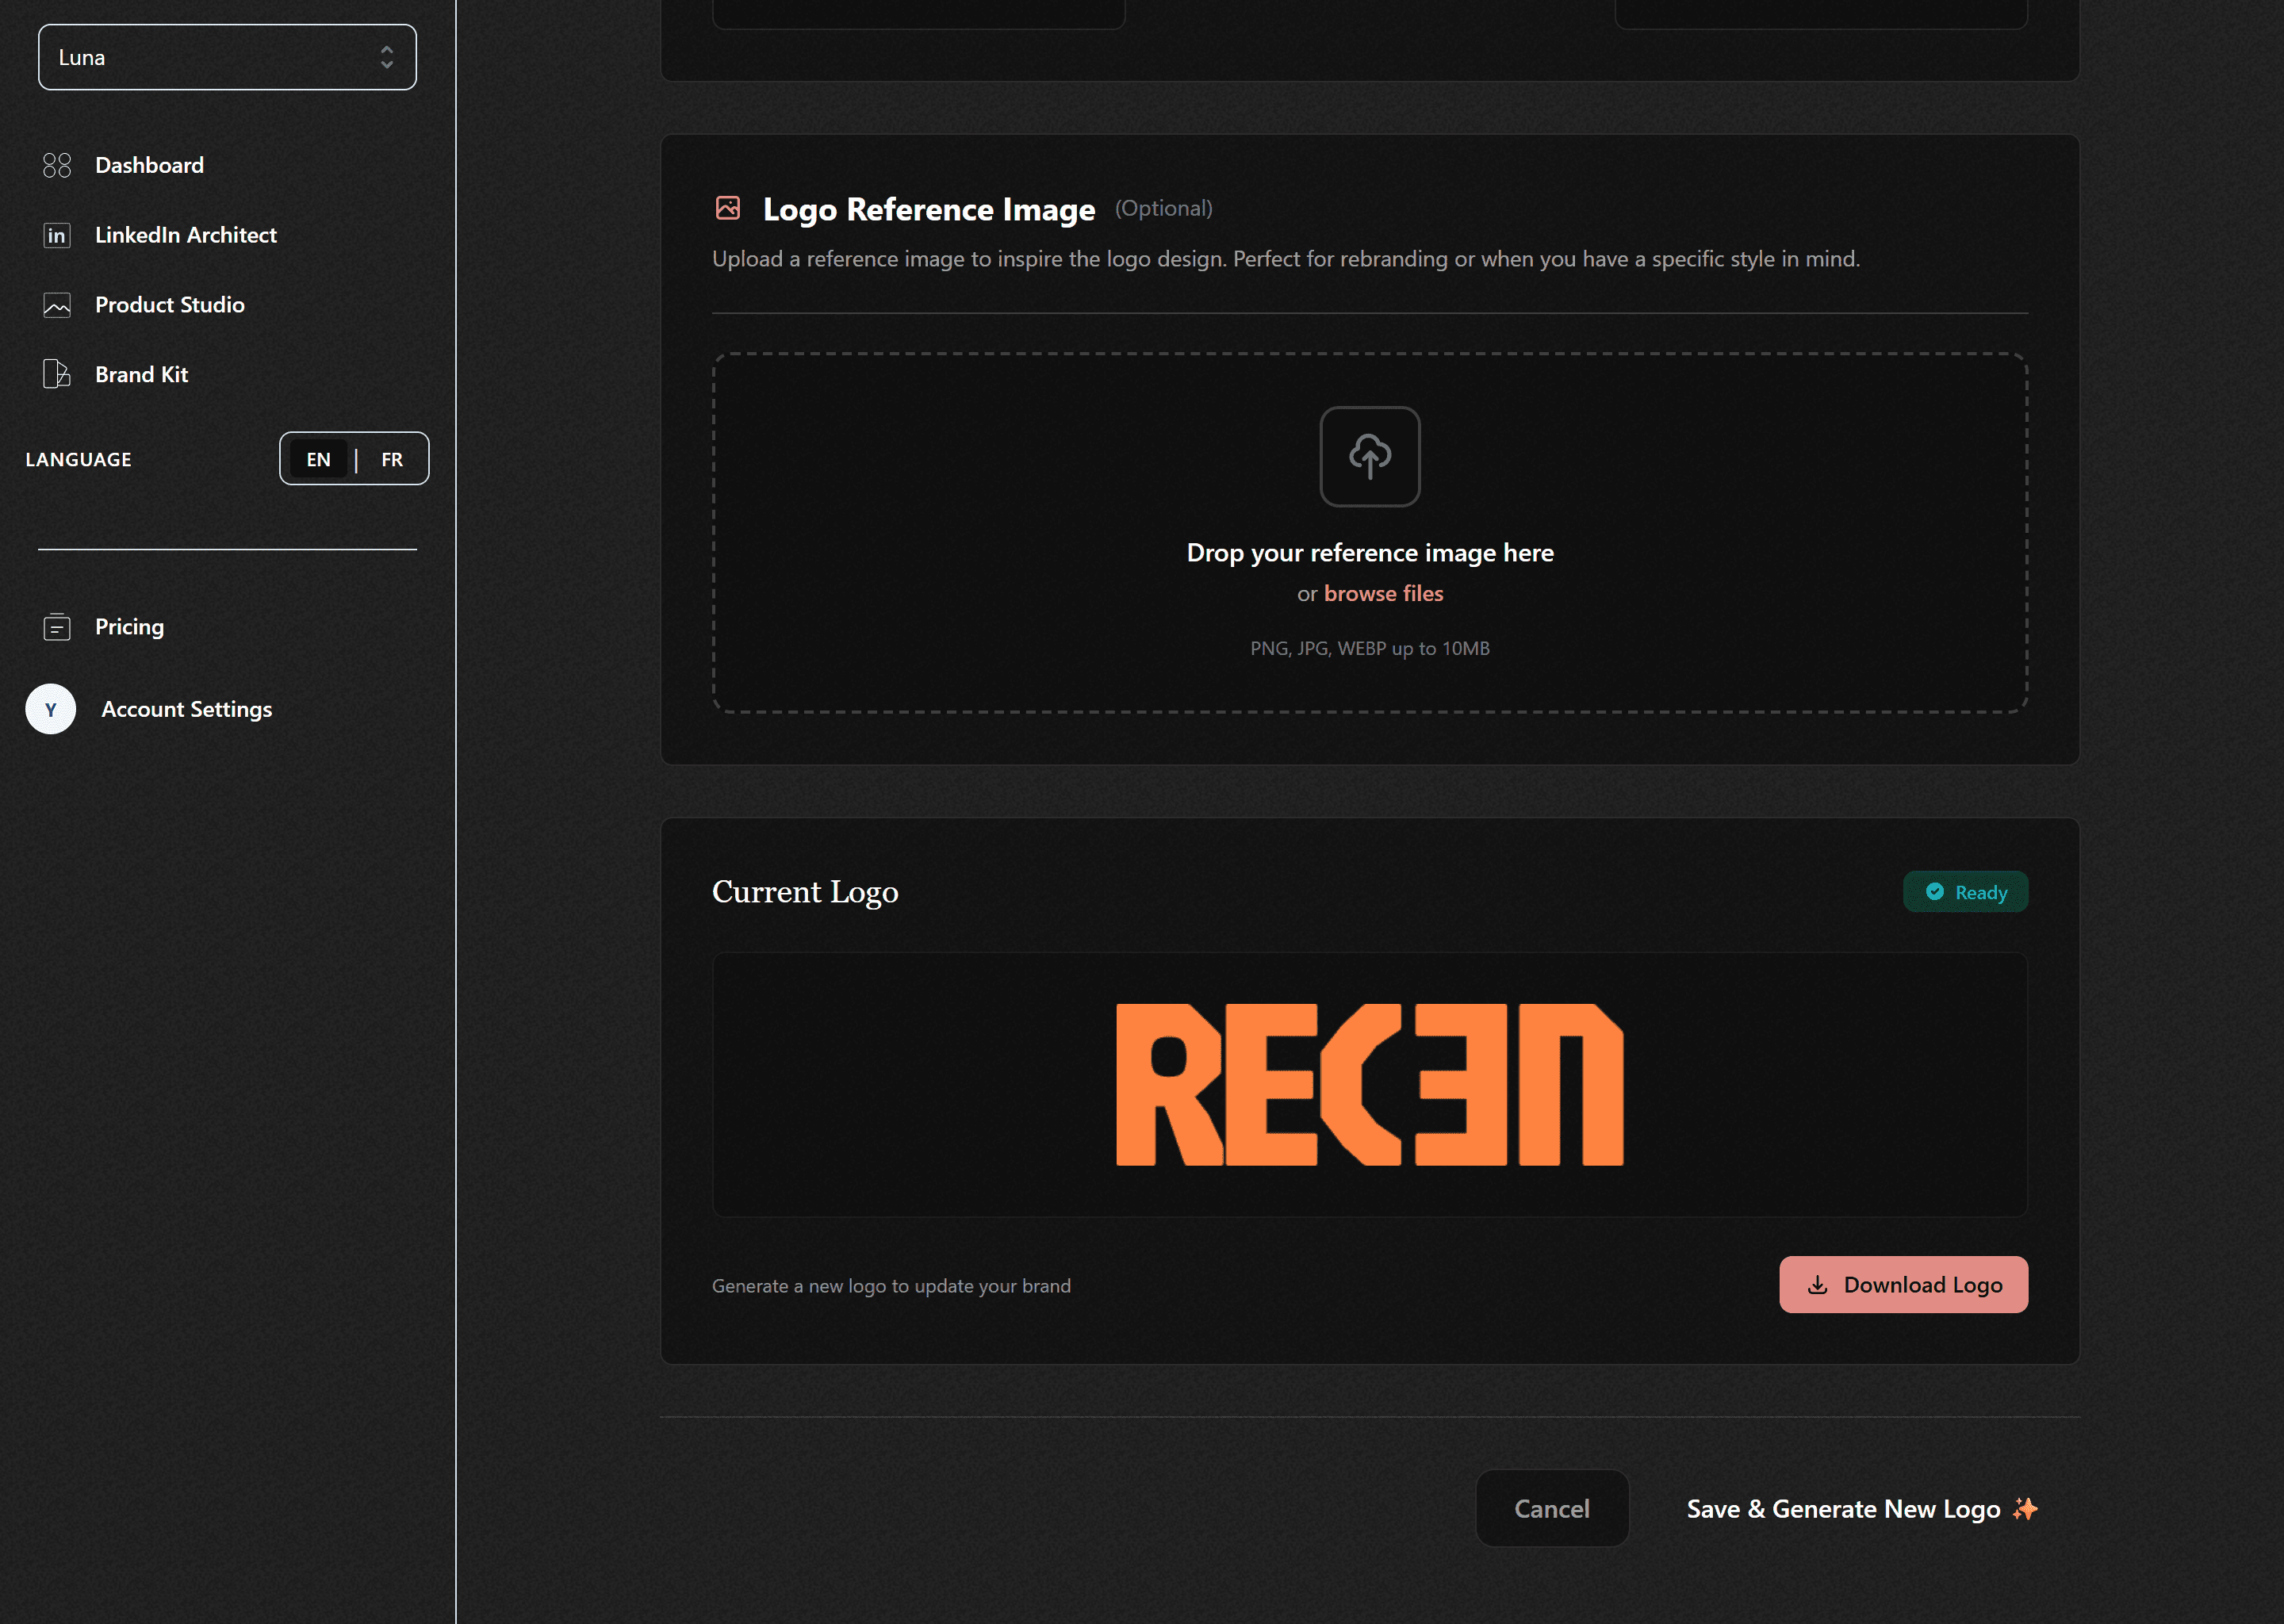Click the download icon on Download Logo
Viewport: 2284px width, 1624px height.
click(1819, 1285)
